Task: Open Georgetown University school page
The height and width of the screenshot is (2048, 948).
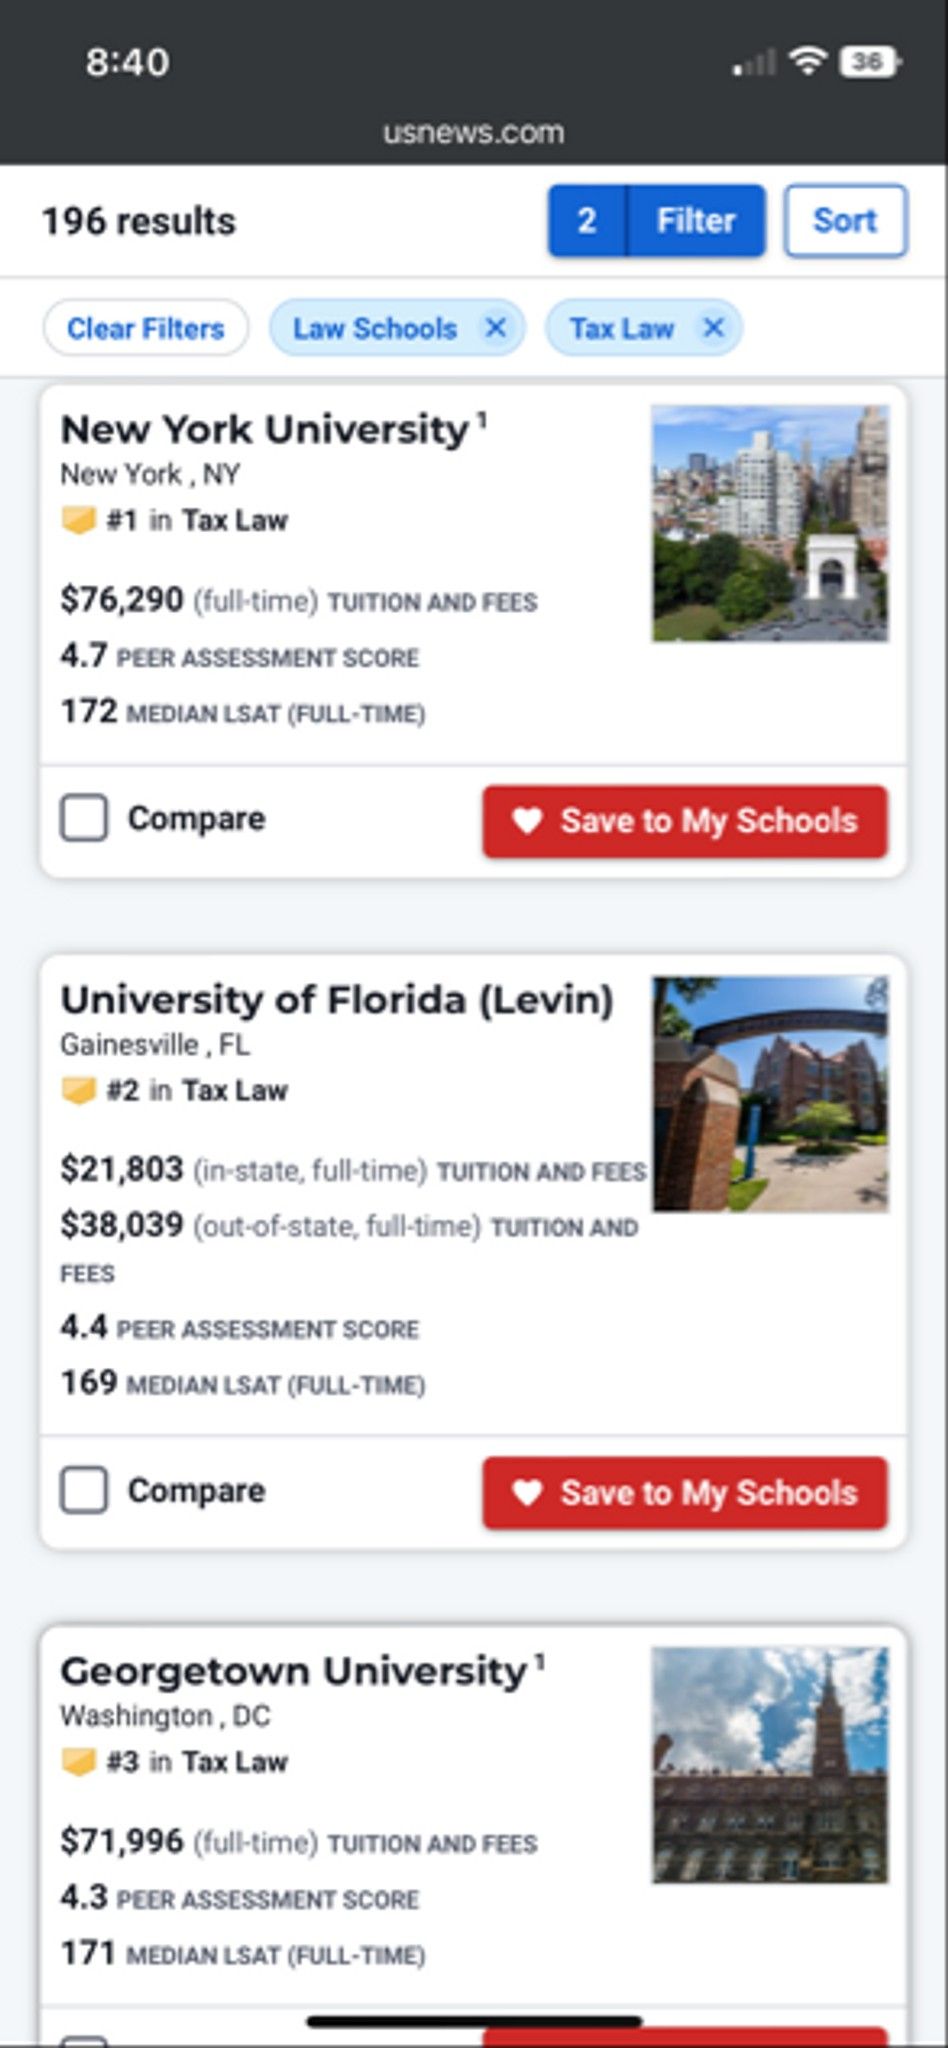Action: (293, 1671)
